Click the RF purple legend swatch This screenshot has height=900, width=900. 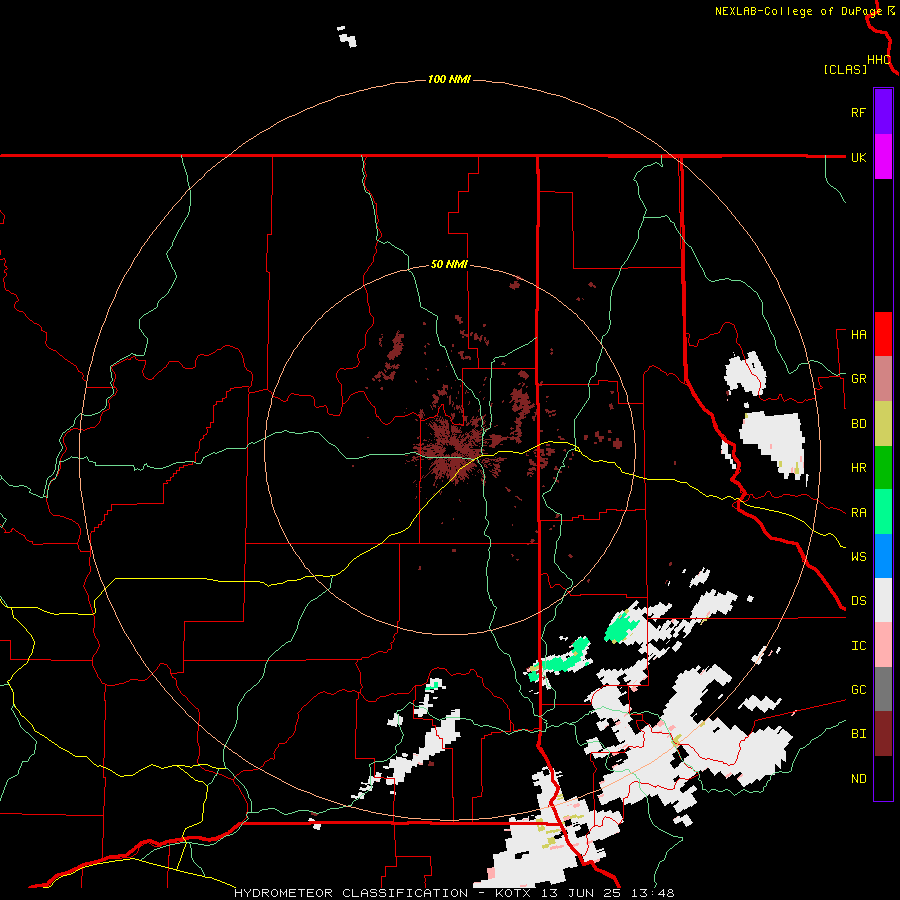883,111
